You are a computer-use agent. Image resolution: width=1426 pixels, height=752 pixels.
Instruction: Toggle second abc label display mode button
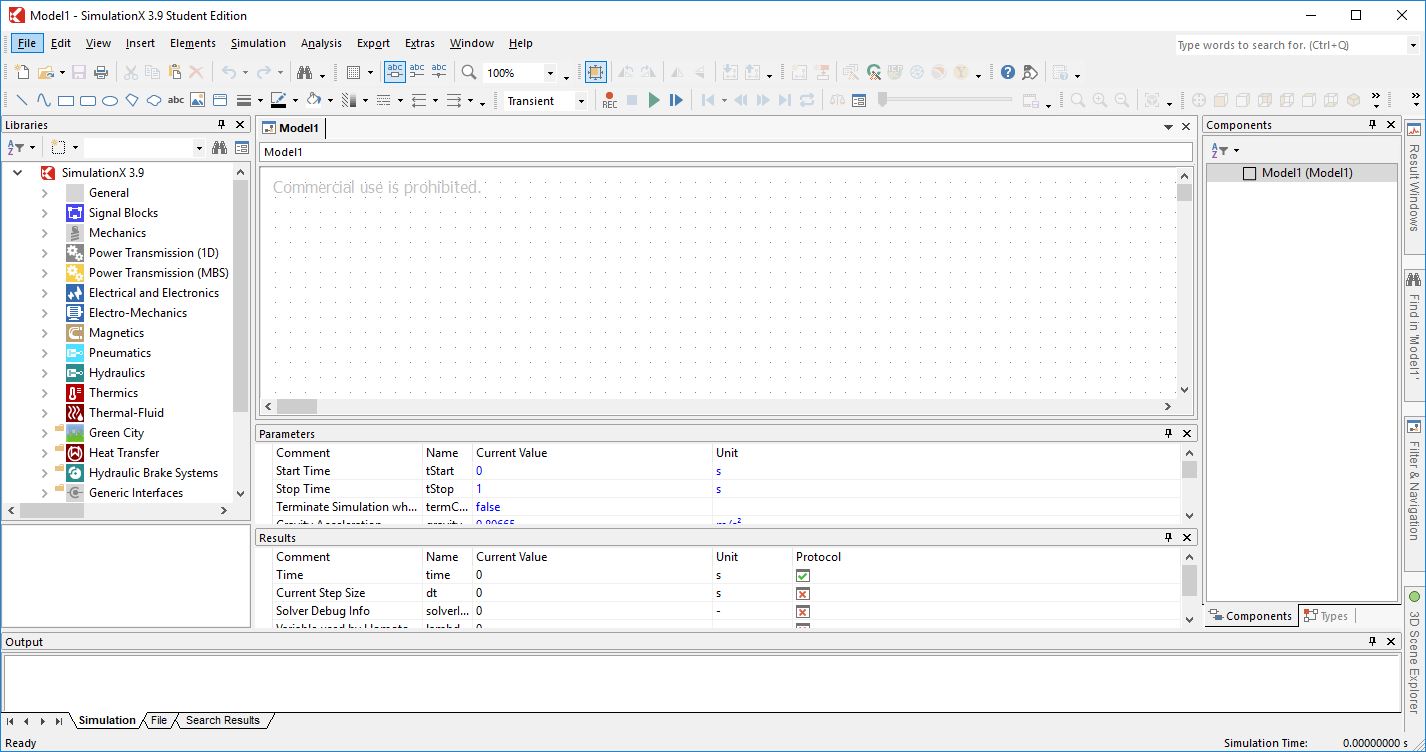coord(417,72)
